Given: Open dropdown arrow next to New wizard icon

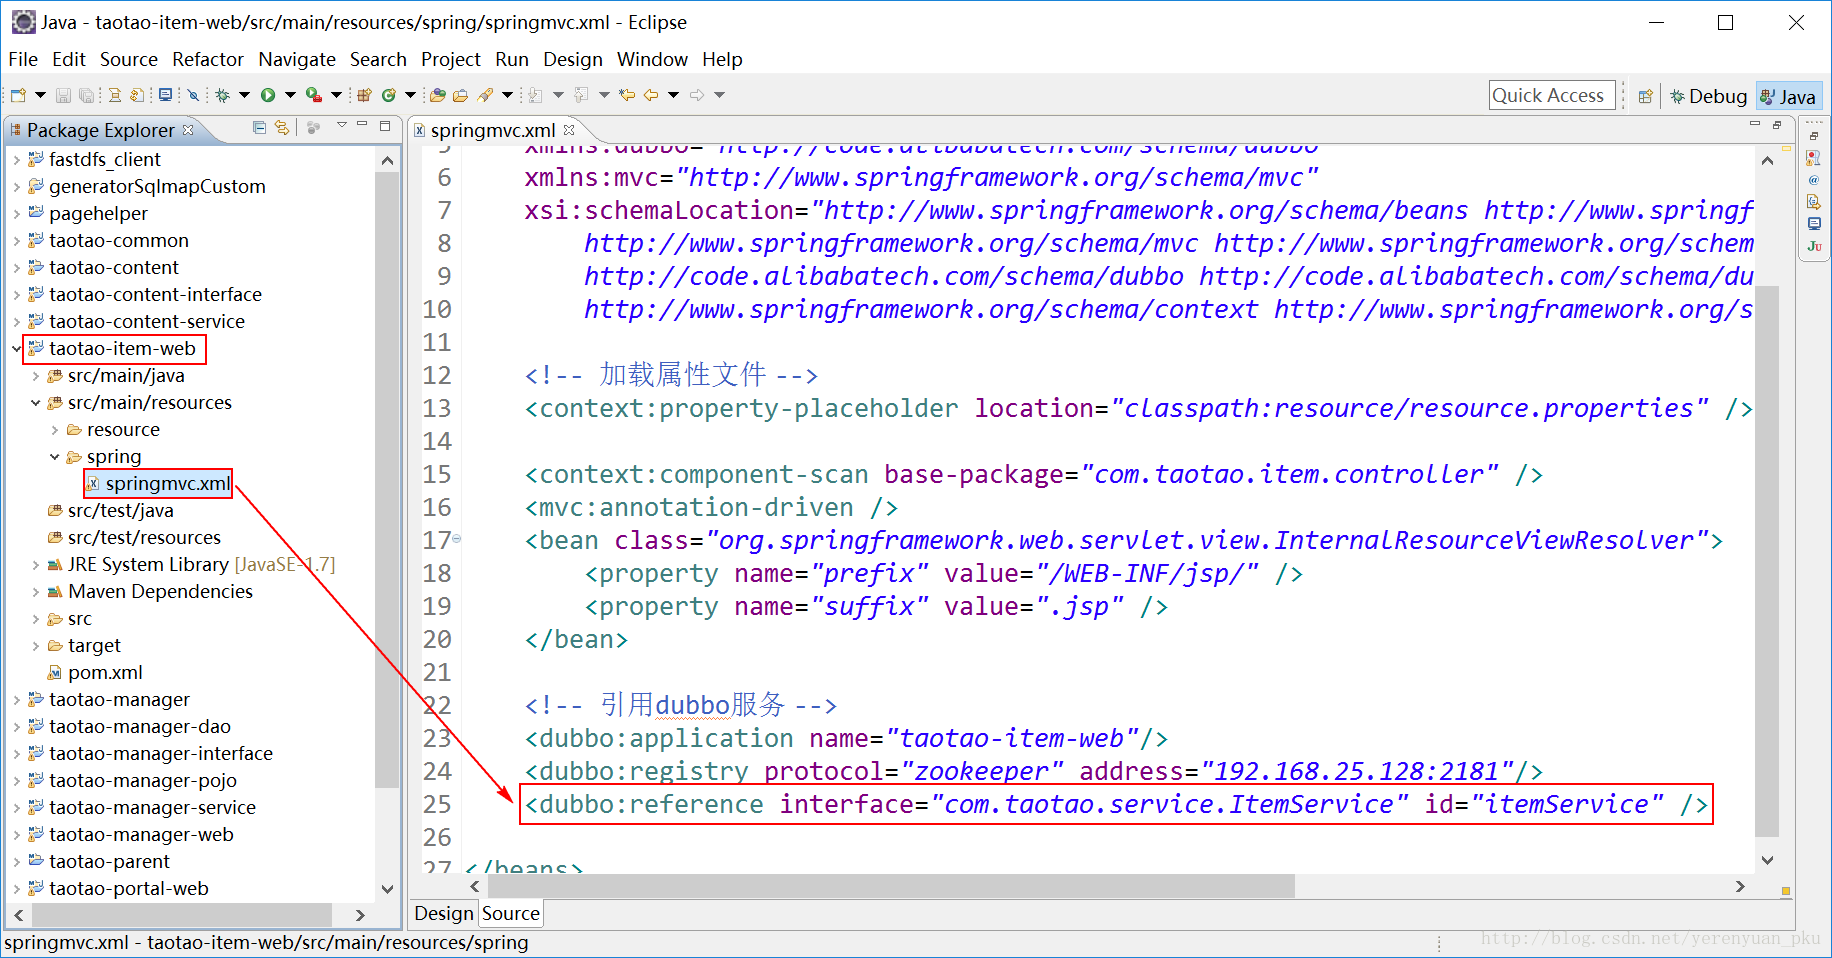Looking at the screenshot, I should pyautogui.click(x=40, y=95).
